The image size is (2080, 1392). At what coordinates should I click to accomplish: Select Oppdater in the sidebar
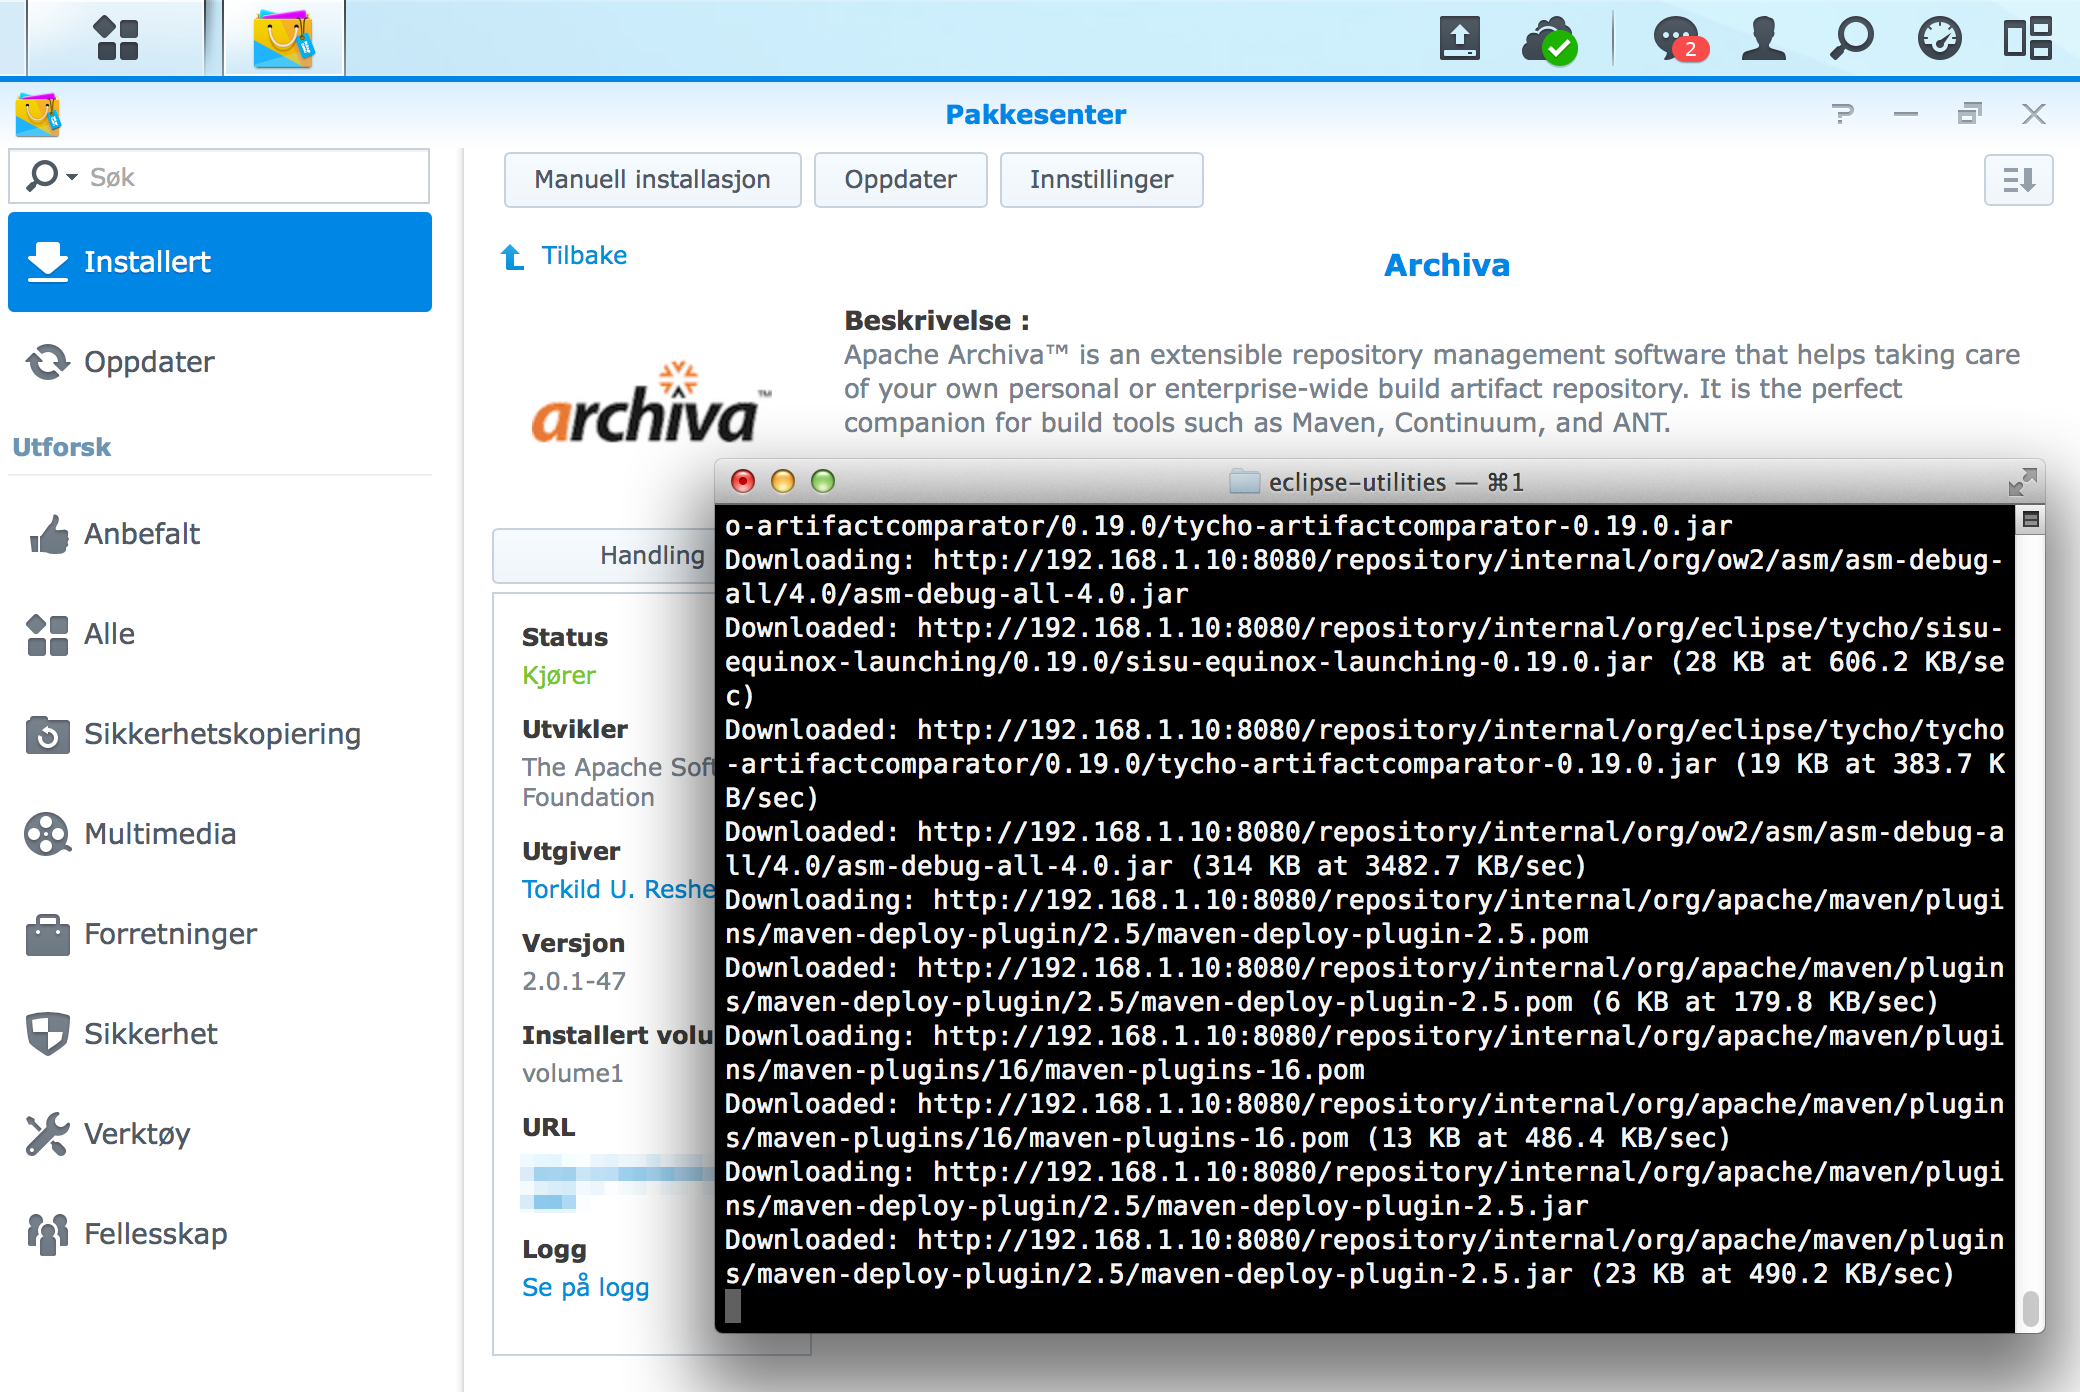tap(149, 362)
